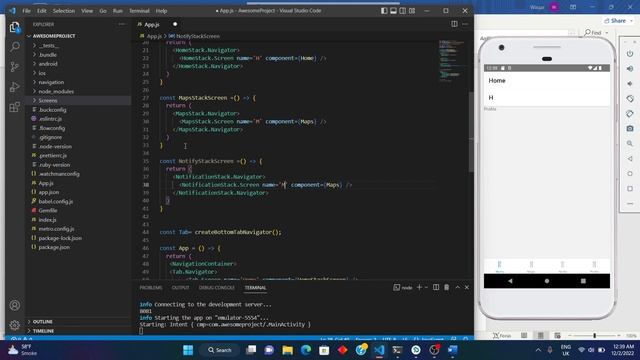Split the editor right
640x360 pixels.
(454, 24)
